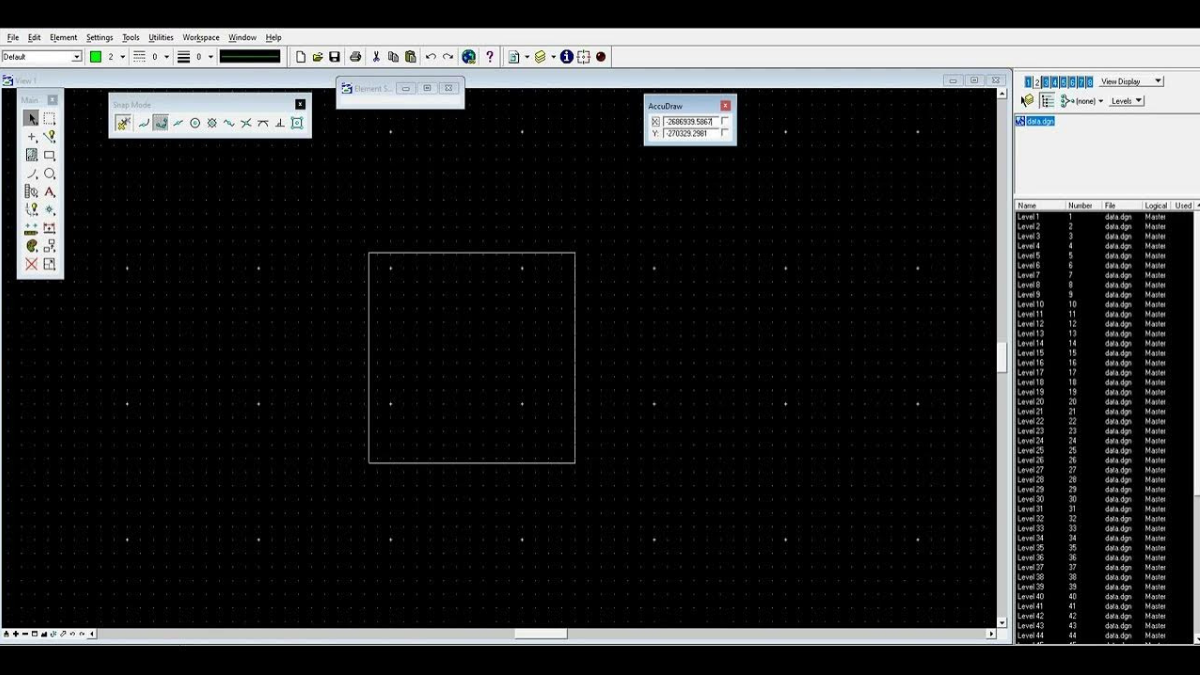Pick the Place Text tool
The image size is (1200, 675).
pos(49,192)
